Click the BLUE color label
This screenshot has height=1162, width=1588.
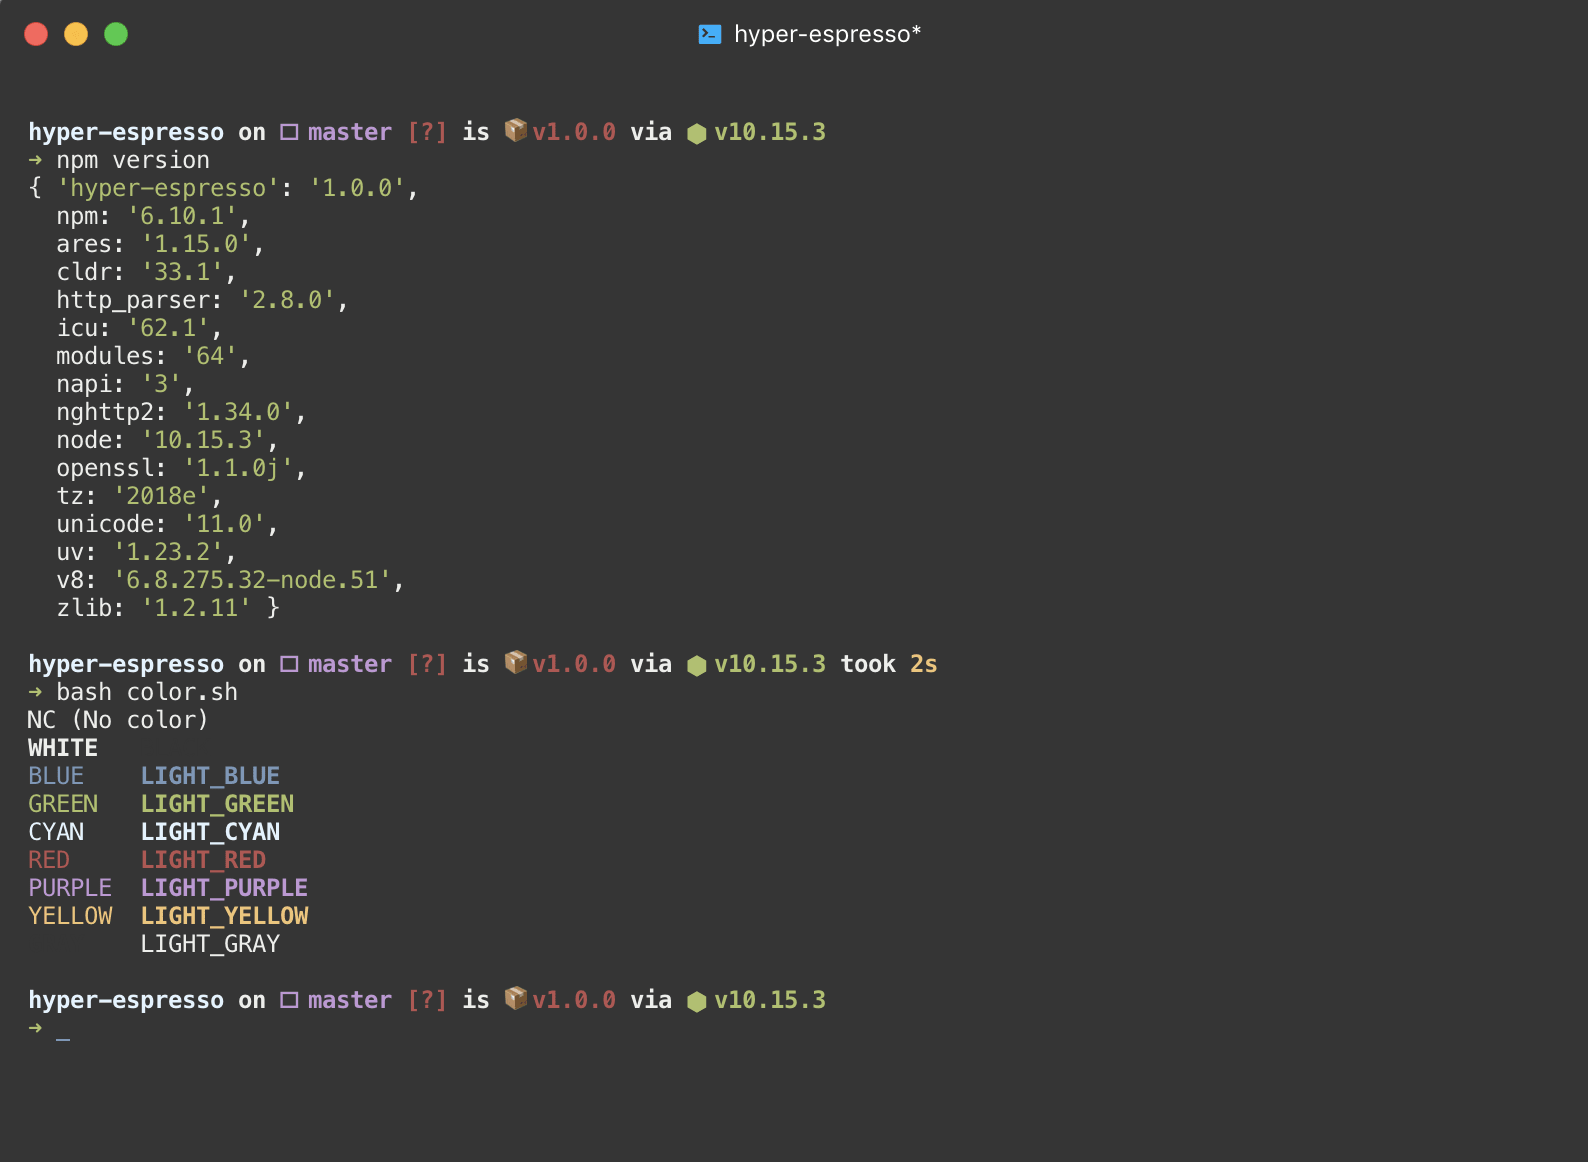[x=56, y=776]
